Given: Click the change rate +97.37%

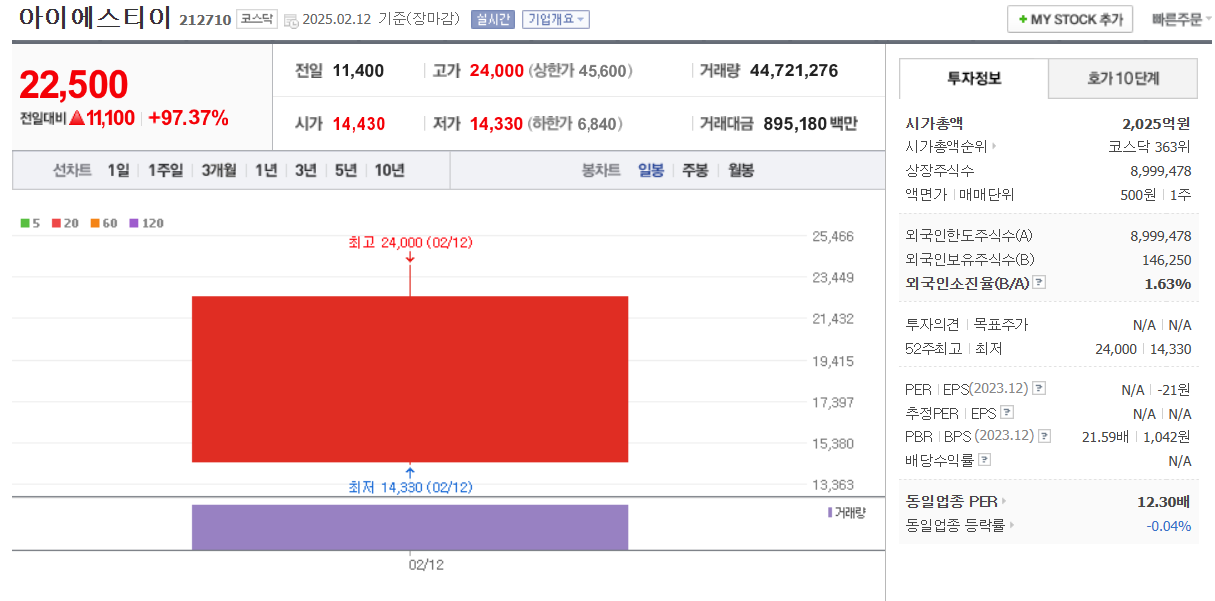Looking at the screenshot, I should 188,118.
